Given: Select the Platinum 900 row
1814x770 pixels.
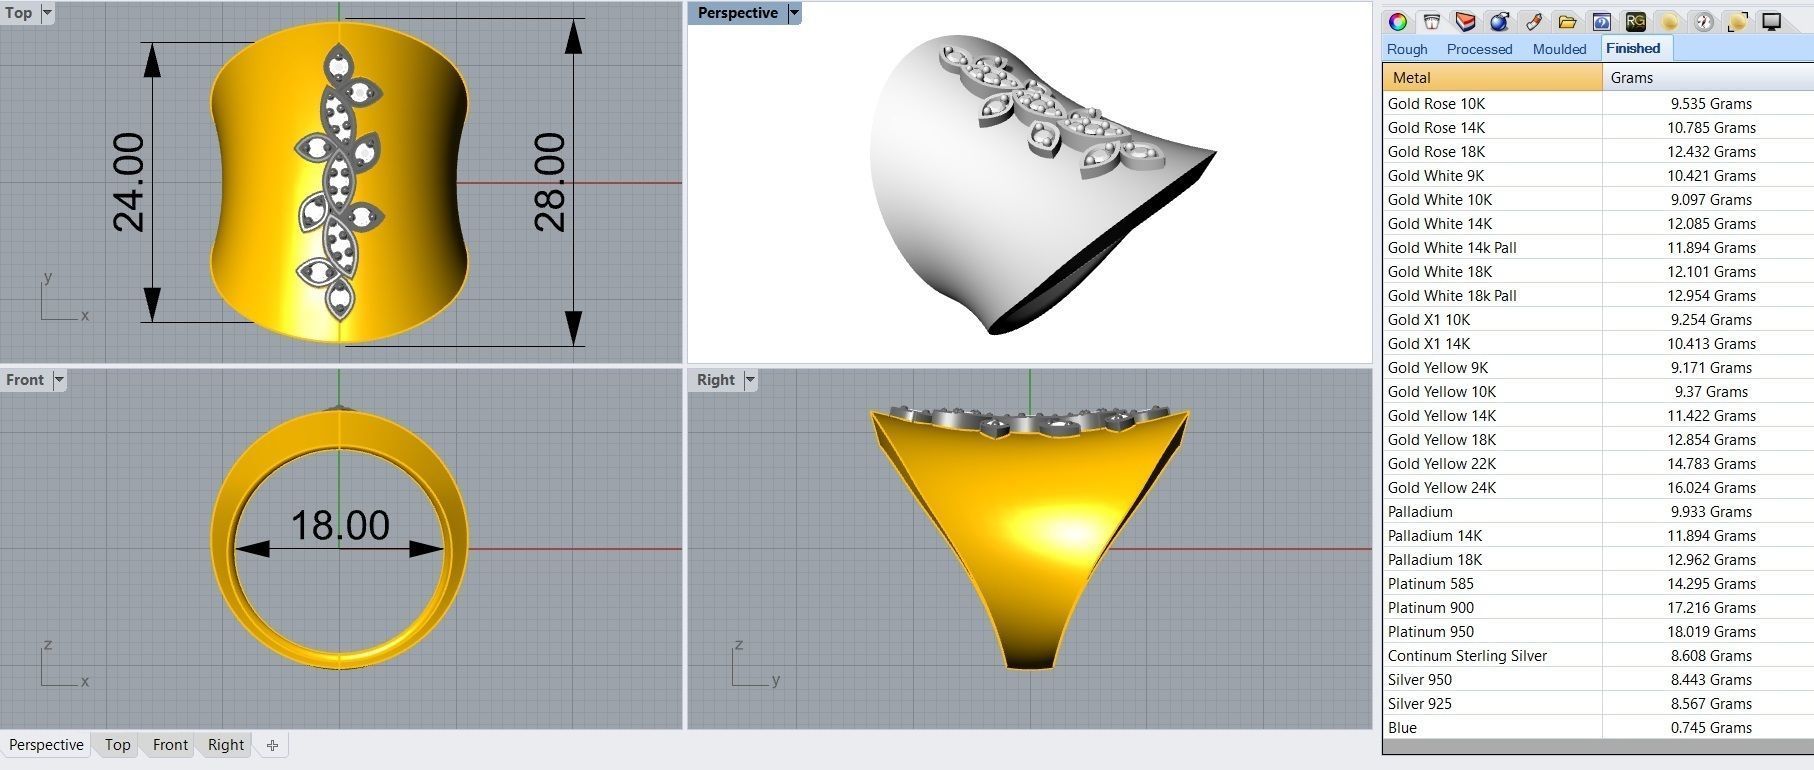Looking at the screenshot, I should [x=1598, y=607].
